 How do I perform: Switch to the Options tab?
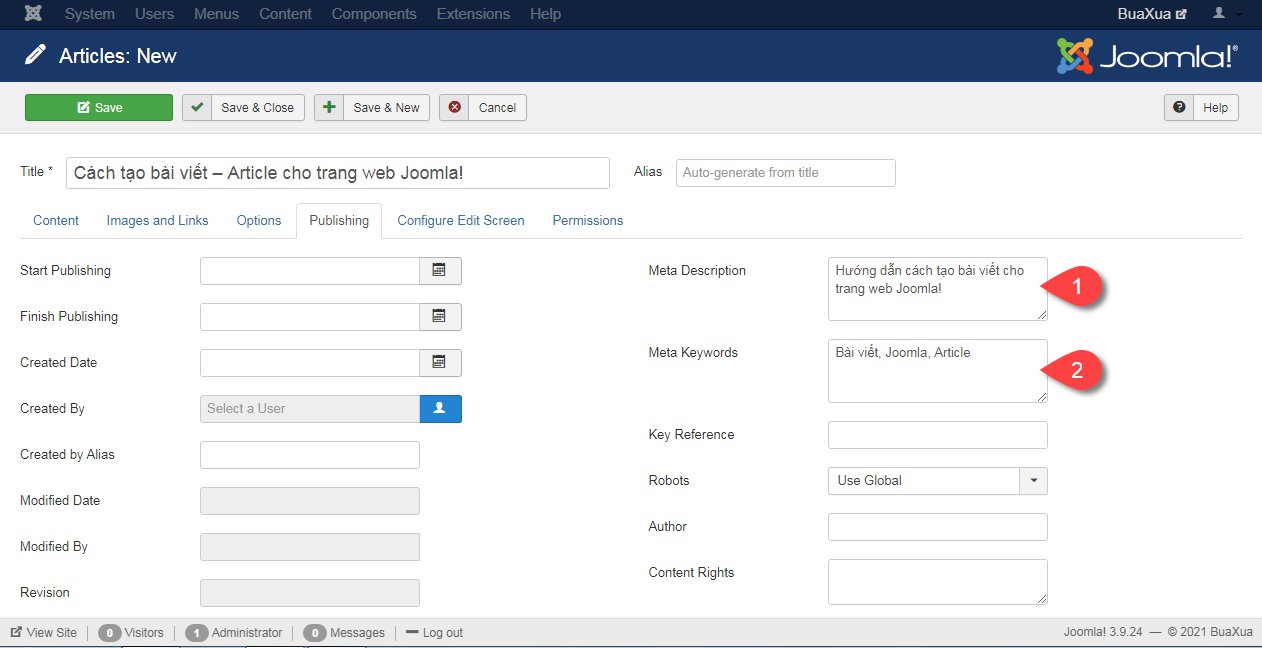pos(259,220)
